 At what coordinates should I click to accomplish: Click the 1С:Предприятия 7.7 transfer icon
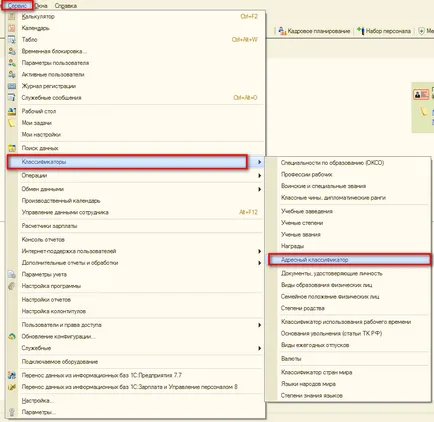coord(12,375)
